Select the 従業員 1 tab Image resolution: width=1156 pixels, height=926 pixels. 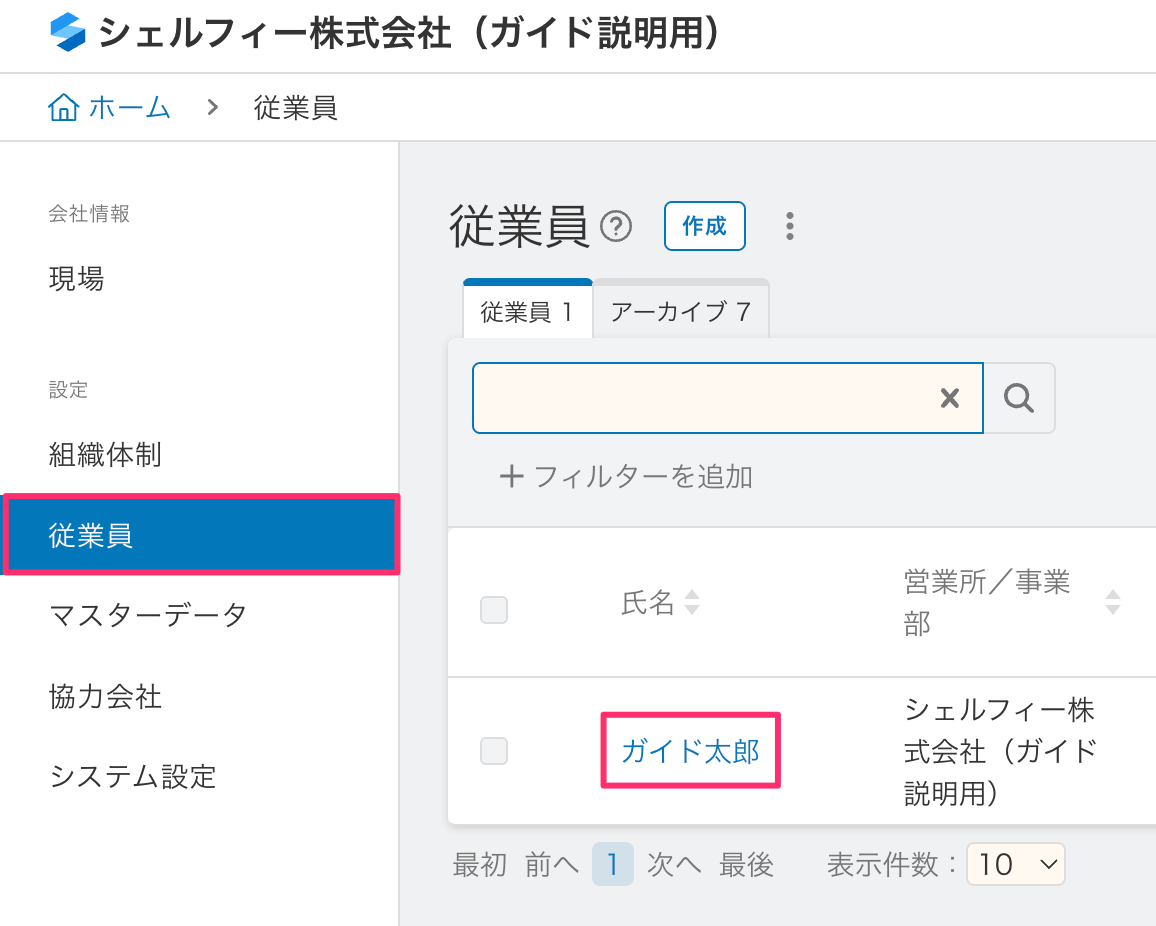527,312
